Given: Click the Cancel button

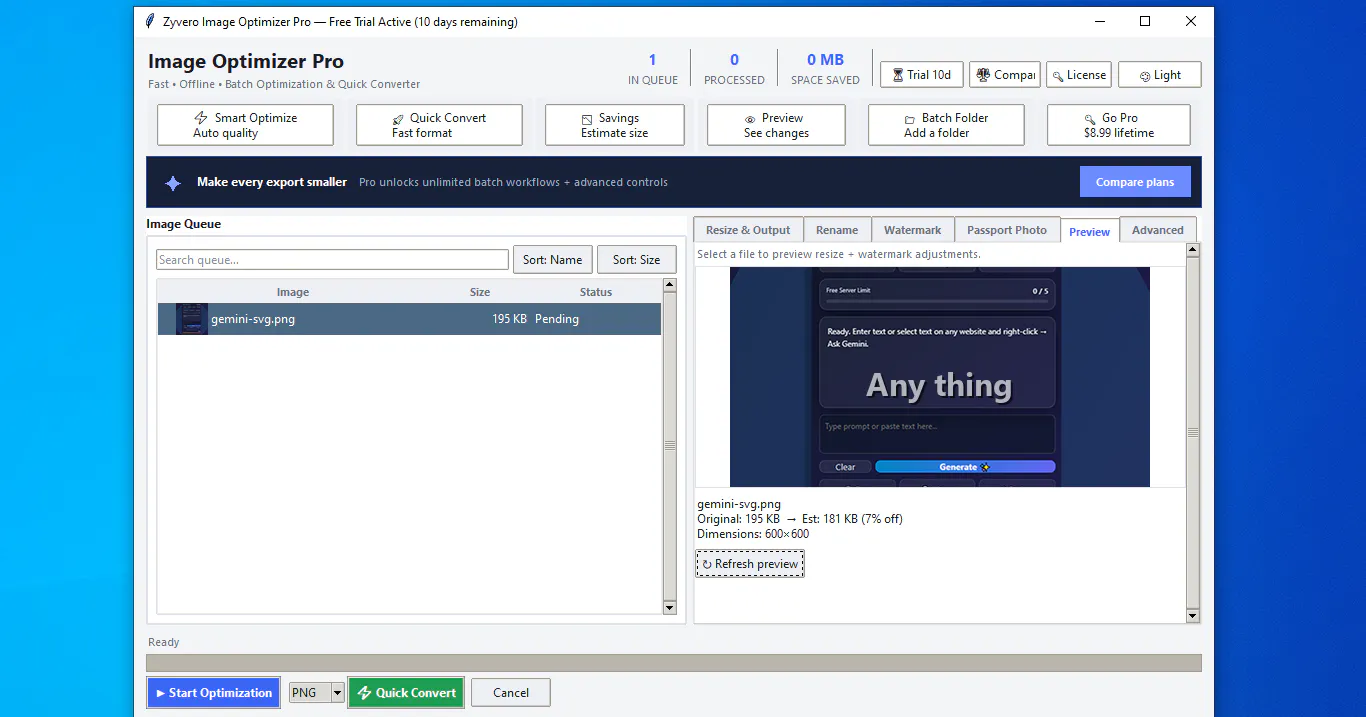Looking at the screenshot, I should pos(511,693).
